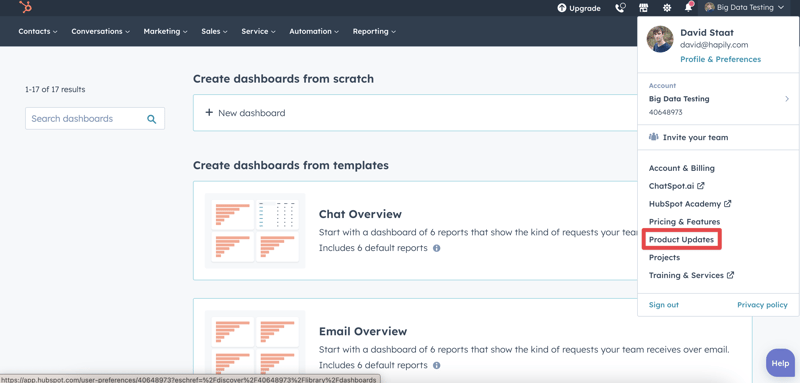Expand the Reporting navigation menu
This screenshot has width=800, height=383.
(x=374, y=31)
